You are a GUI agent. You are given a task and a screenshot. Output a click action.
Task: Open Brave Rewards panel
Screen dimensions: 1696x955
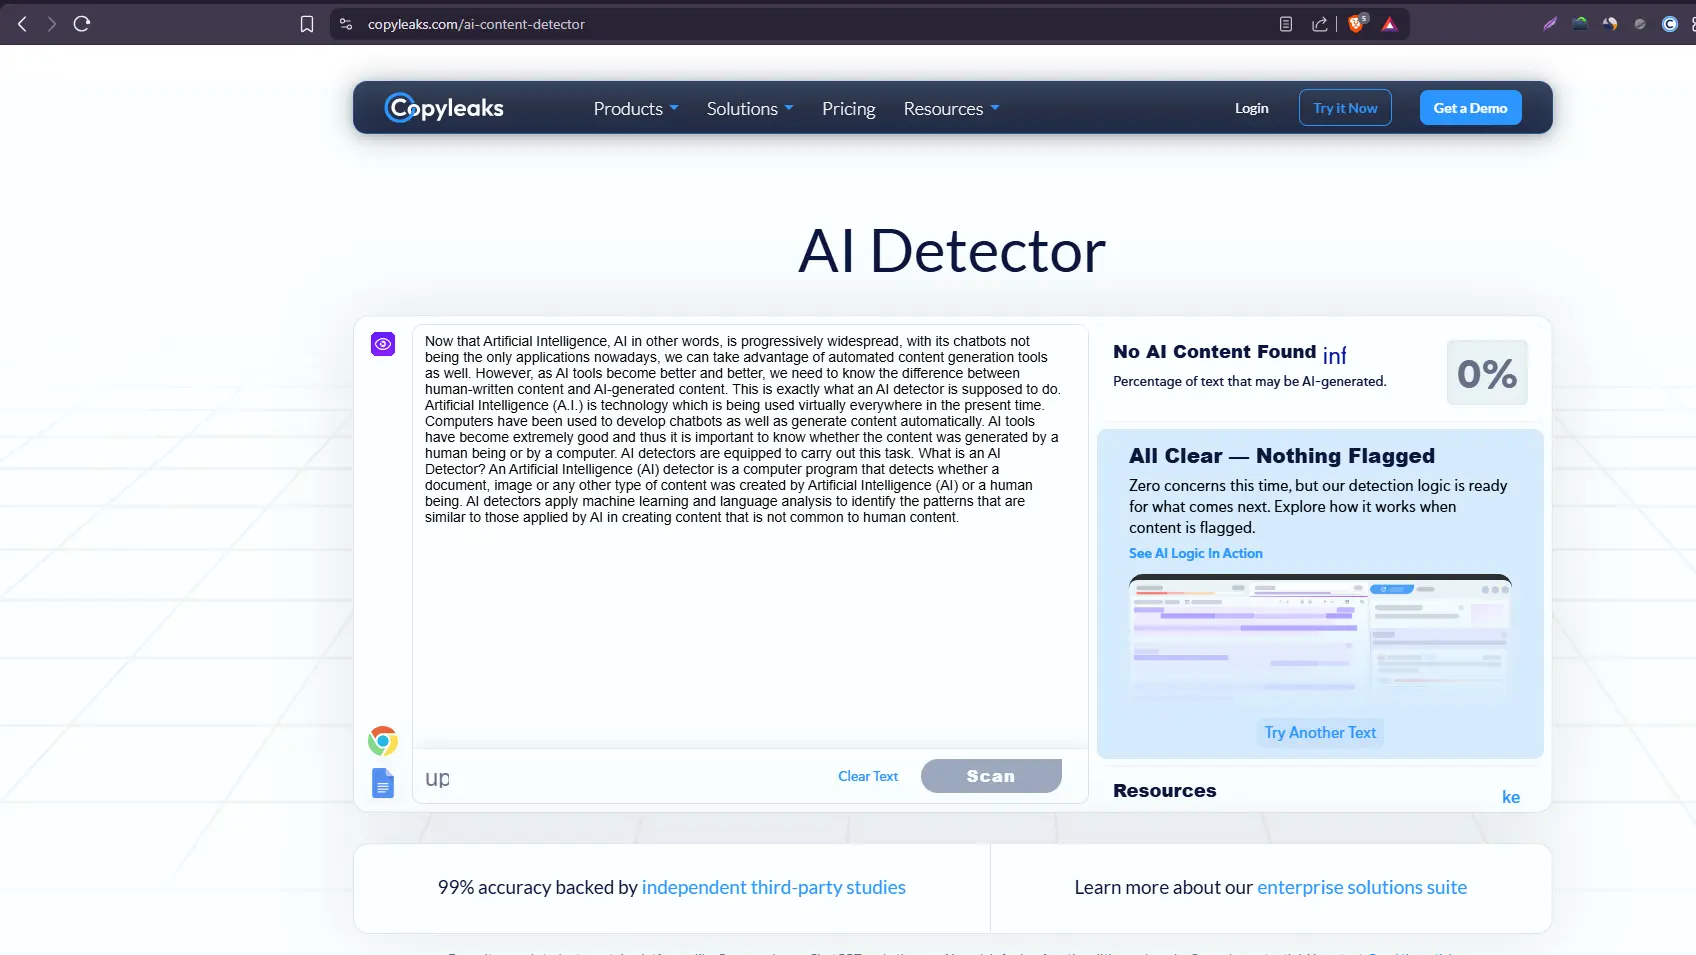[x=1389, y=23]
